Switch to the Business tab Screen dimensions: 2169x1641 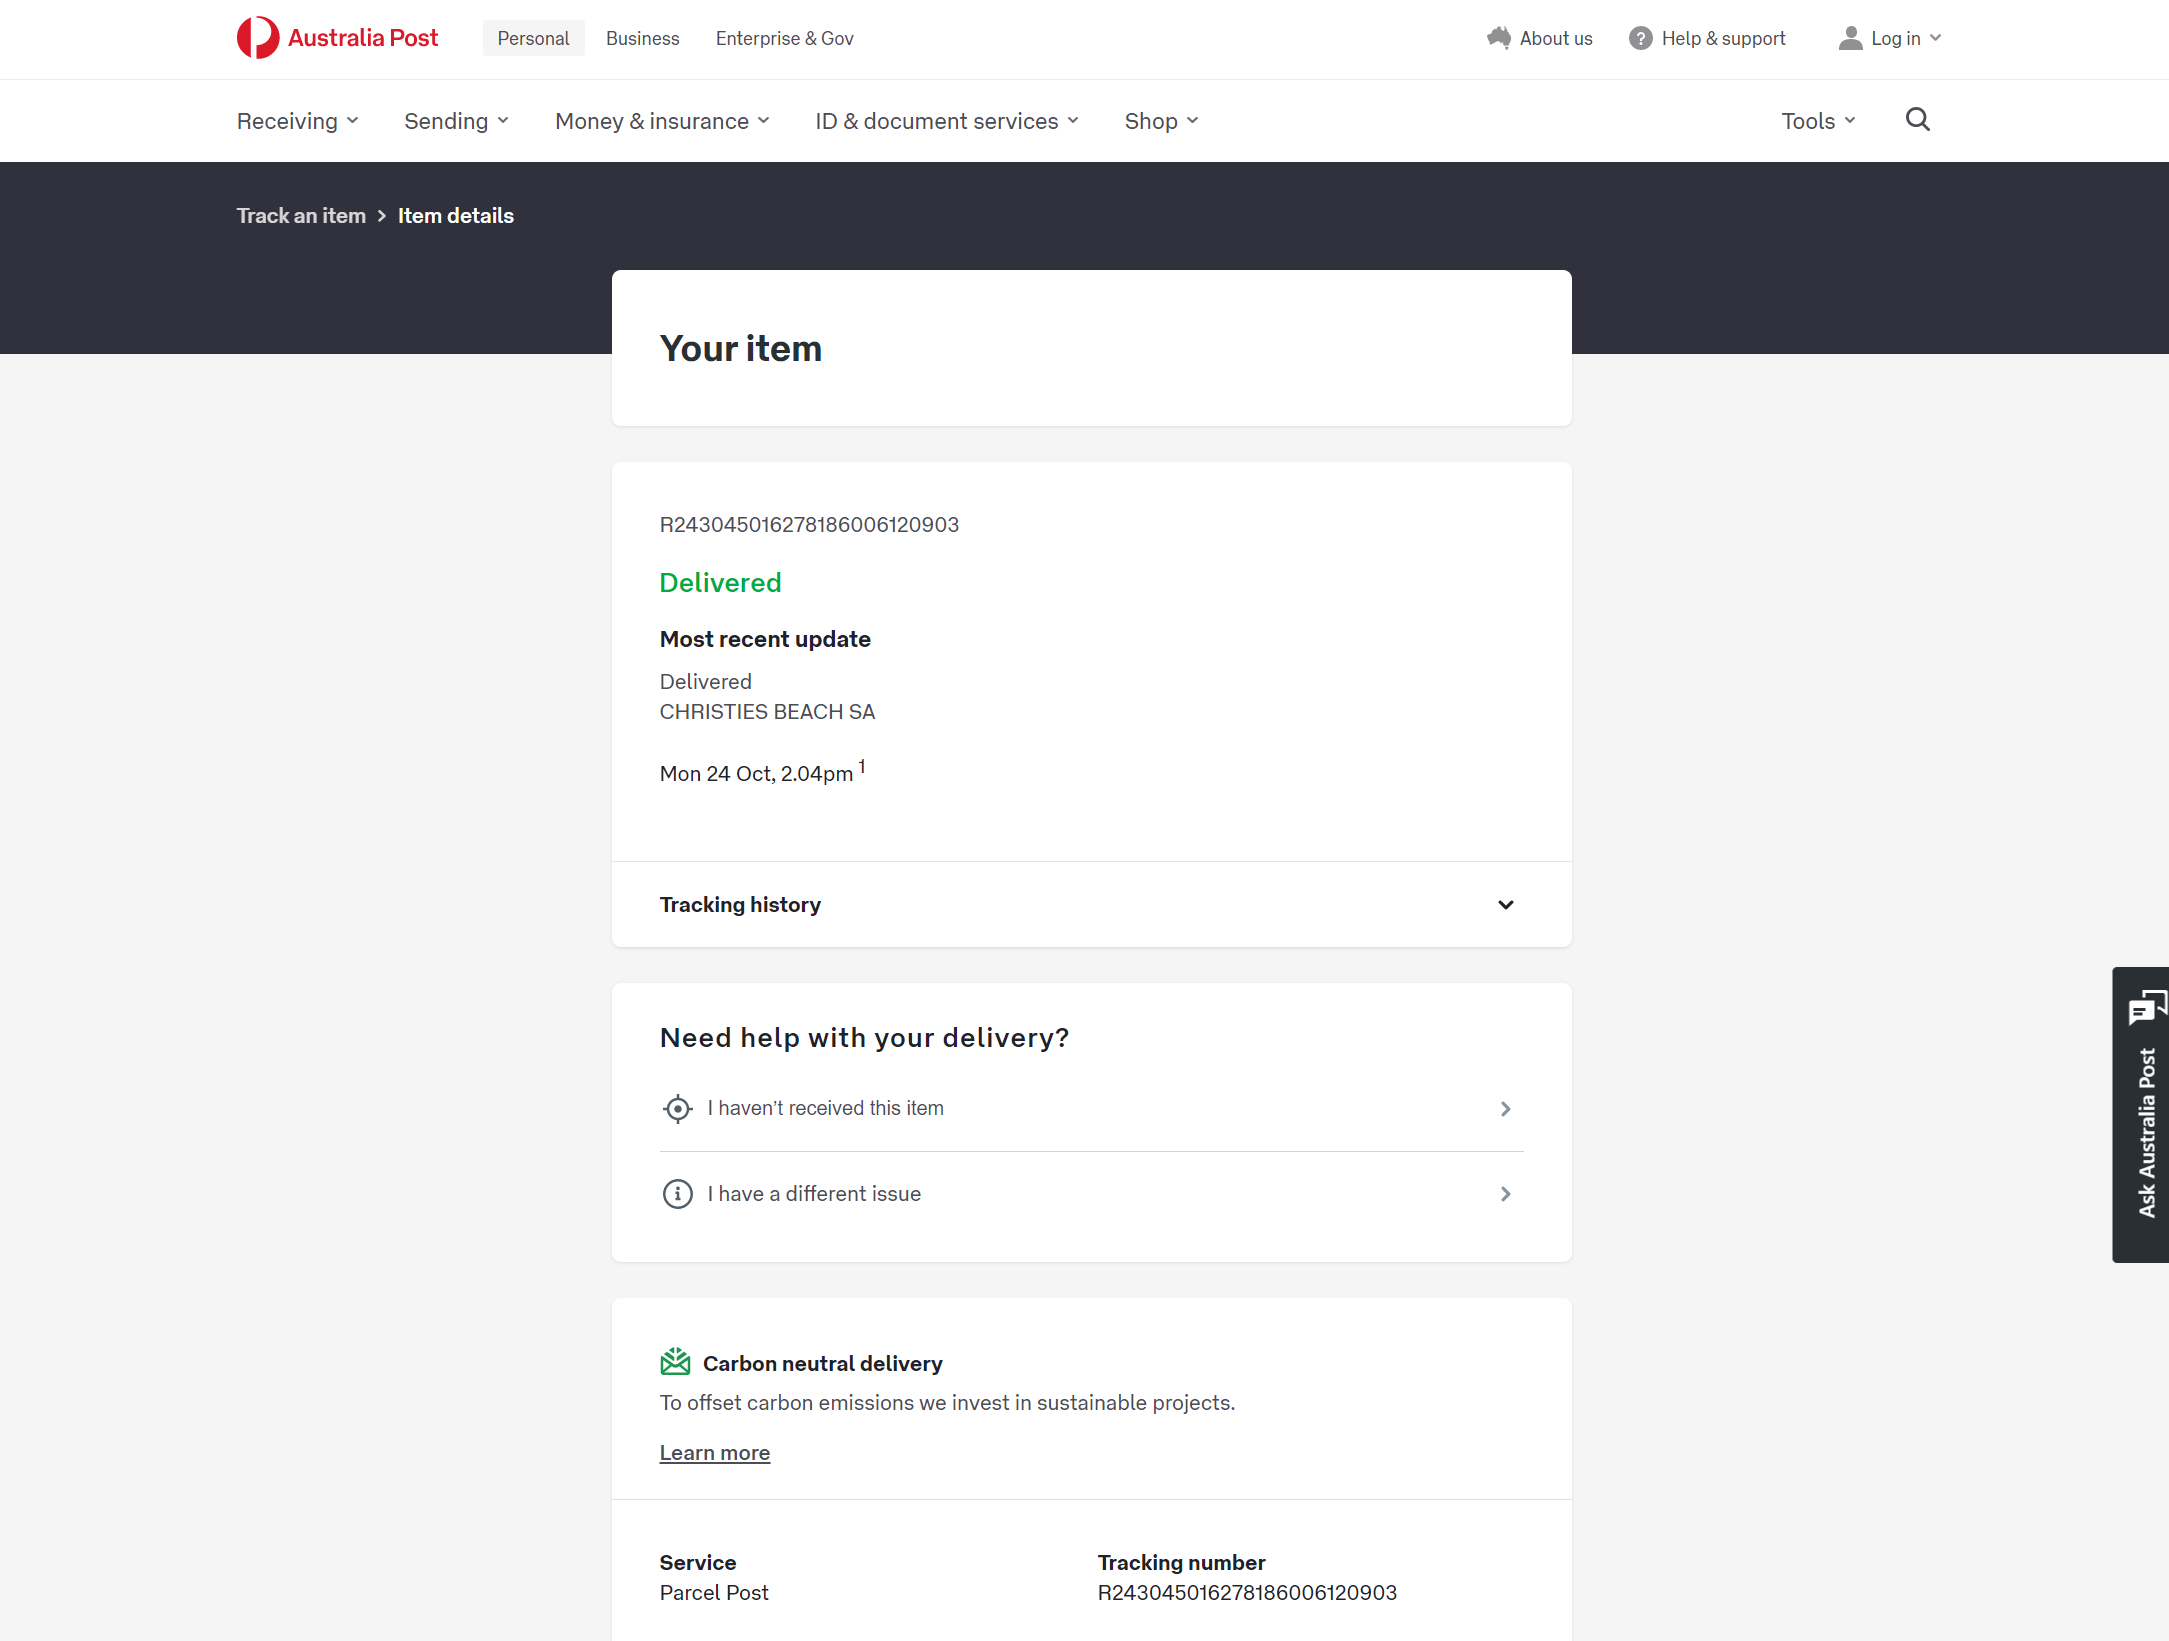[x=642, y=38]
